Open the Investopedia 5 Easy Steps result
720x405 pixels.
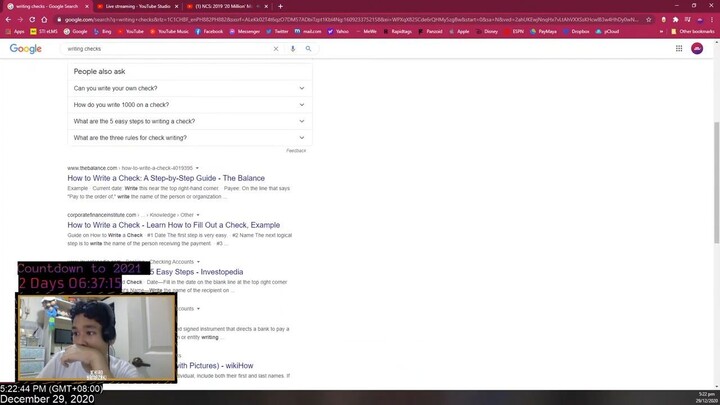point(196,272)
